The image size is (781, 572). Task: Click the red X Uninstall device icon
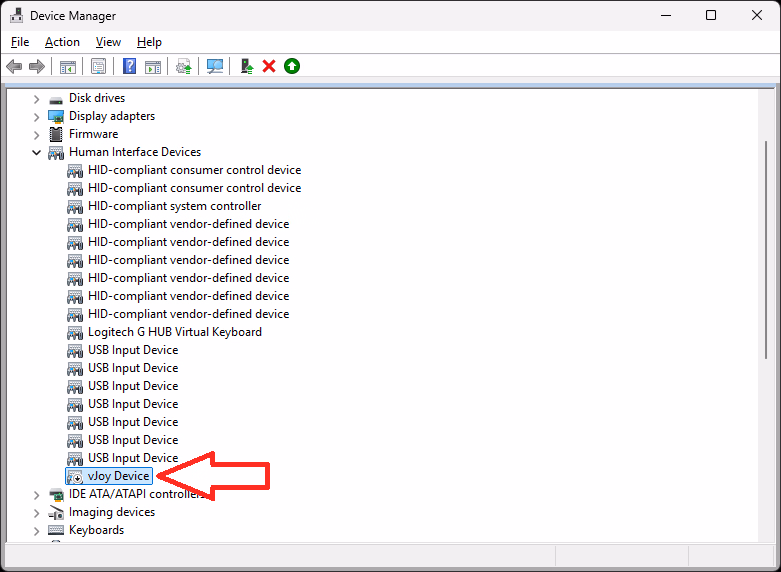[269, 66]
